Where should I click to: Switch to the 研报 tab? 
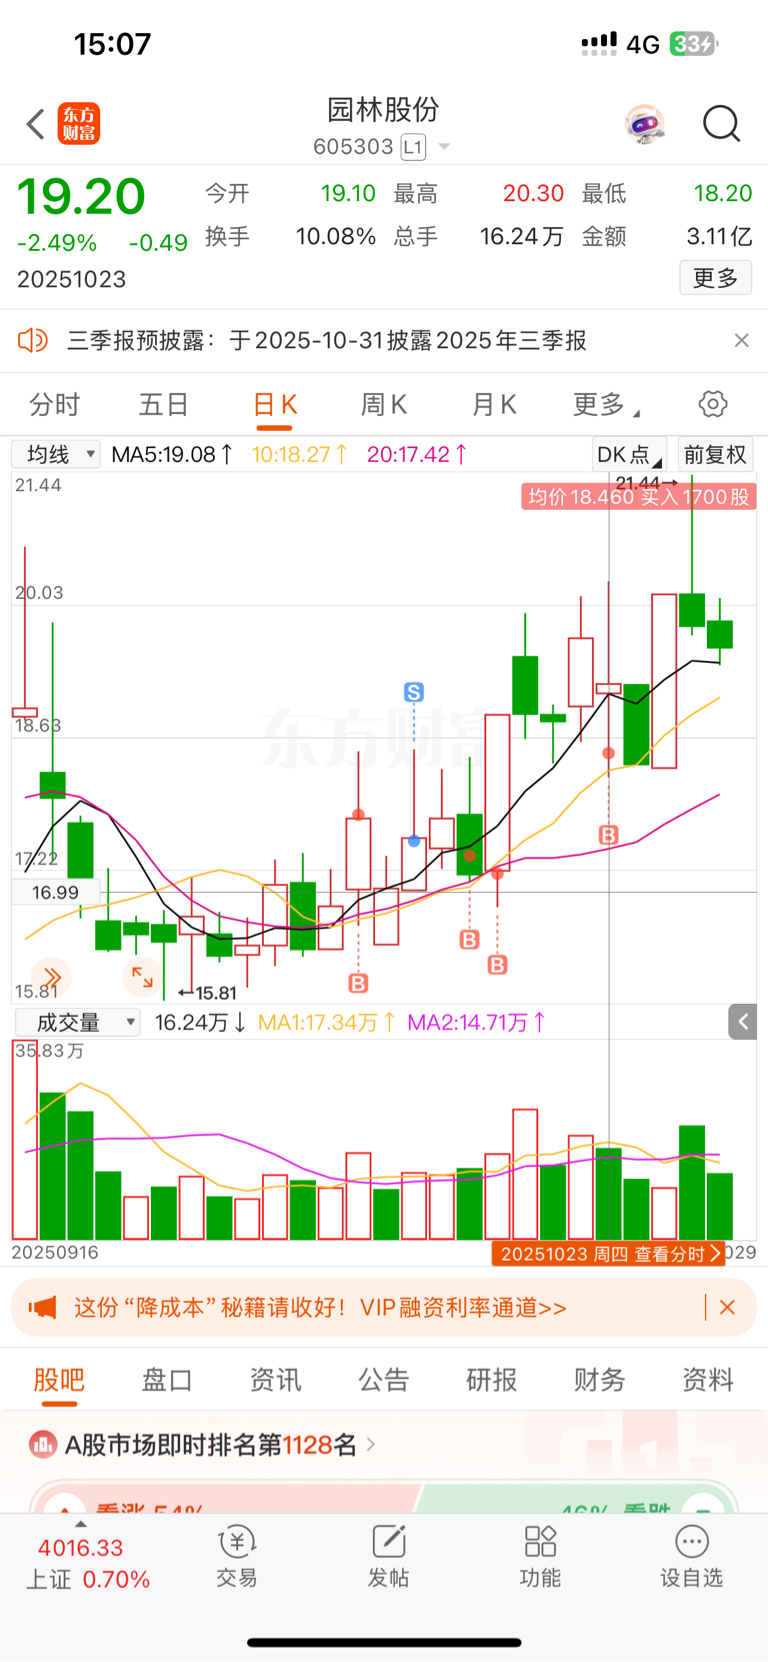pyautogui.click(x=492, y=1380)
